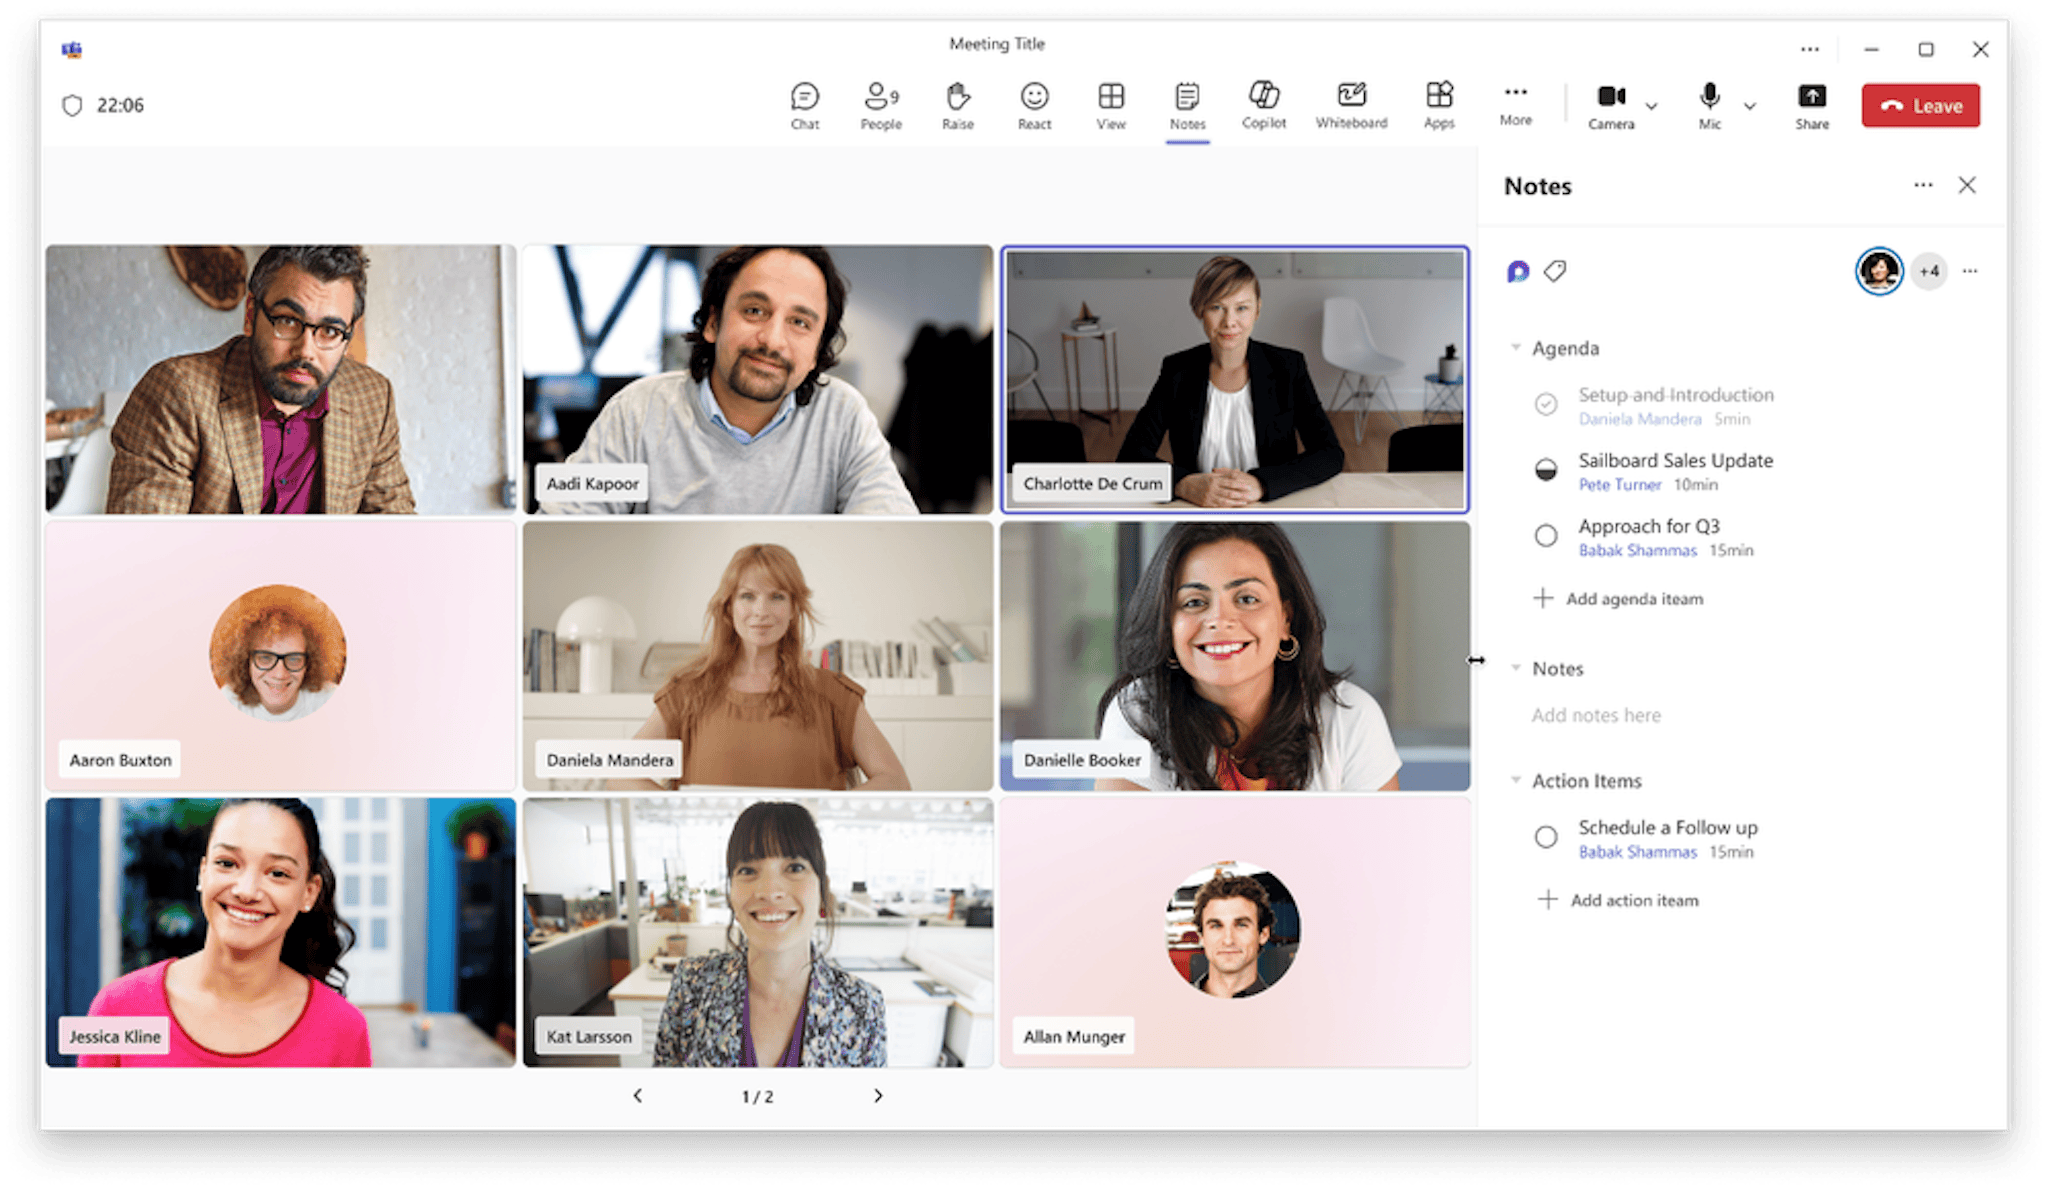Open the Apps menu
Viewport: 2048px width, 1189px height.
click(x=1439, y=106)
